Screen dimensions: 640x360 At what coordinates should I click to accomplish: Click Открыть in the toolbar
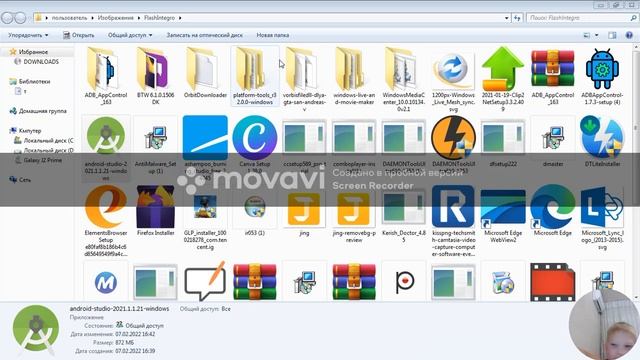click(x=78, y=35)
